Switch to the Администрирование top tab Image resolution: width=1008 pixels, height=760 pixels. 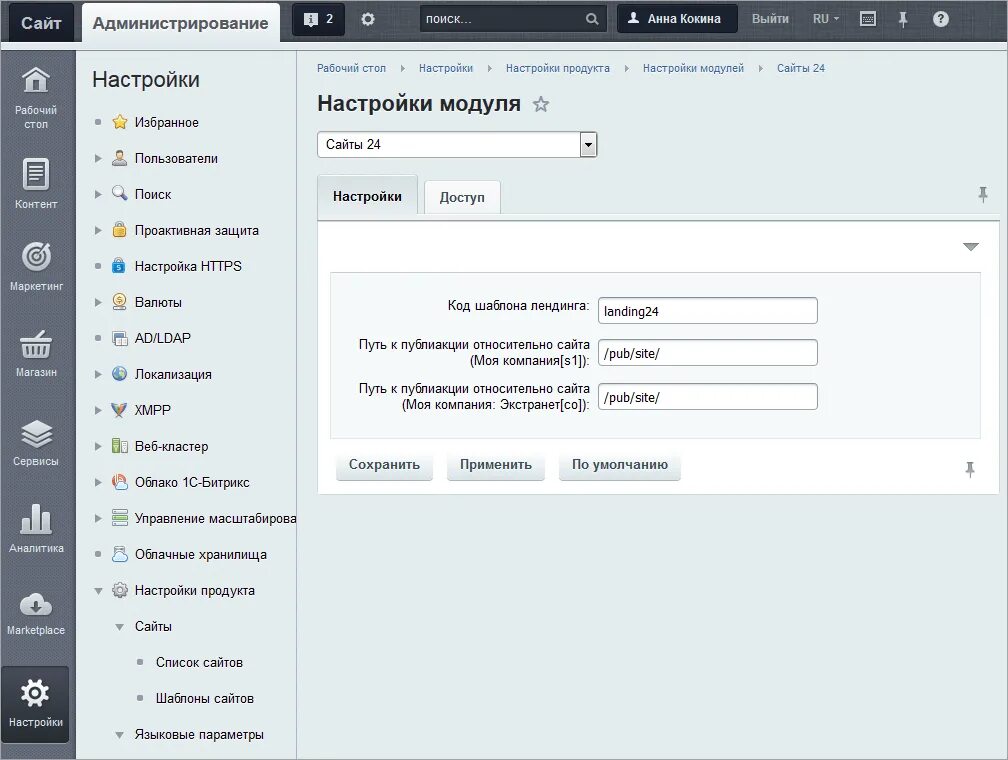[181, 23]
